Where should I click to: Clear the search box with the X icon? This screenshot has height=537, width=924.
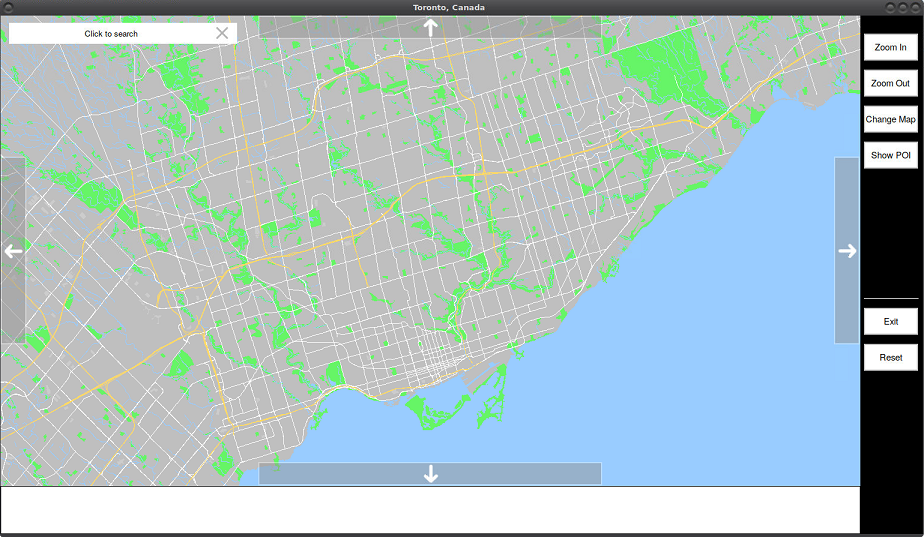tap(222, 34)
